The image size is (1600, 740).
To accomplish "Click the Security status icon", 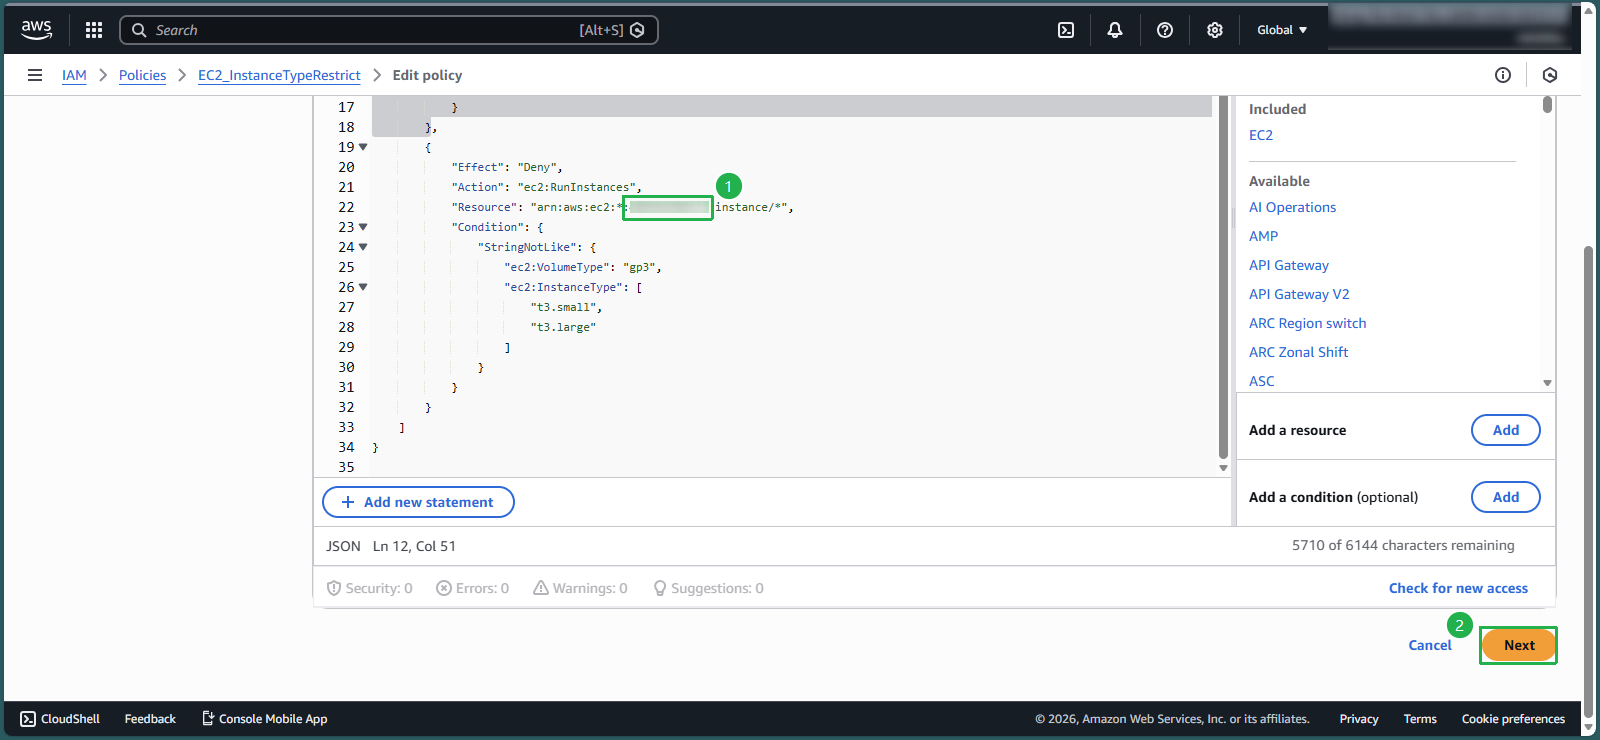I will [334, 588].
